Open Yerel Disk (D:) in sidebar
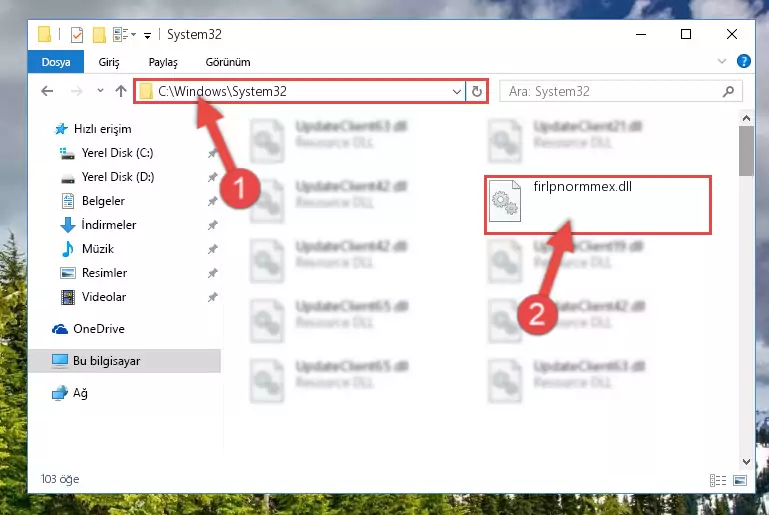 click(117, 177)
